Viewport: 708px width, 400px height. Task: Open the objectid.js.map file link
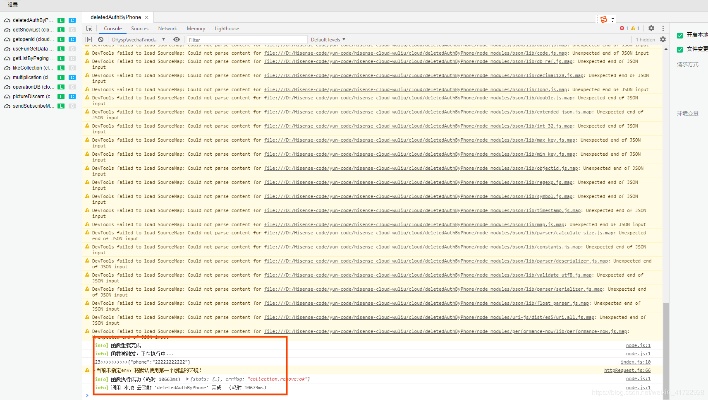pos(421,168)
